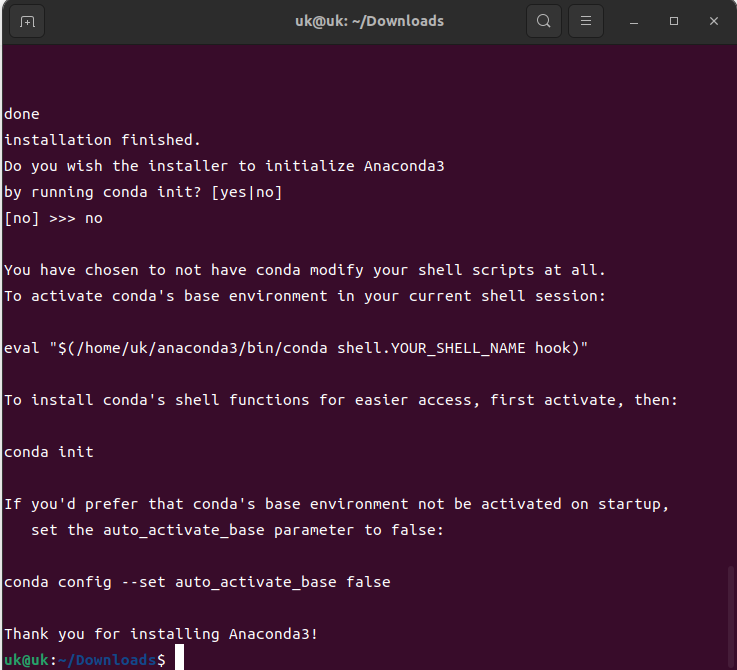
Task: Click 'To install conda's shell functions' line
Action: coord(341,400)
